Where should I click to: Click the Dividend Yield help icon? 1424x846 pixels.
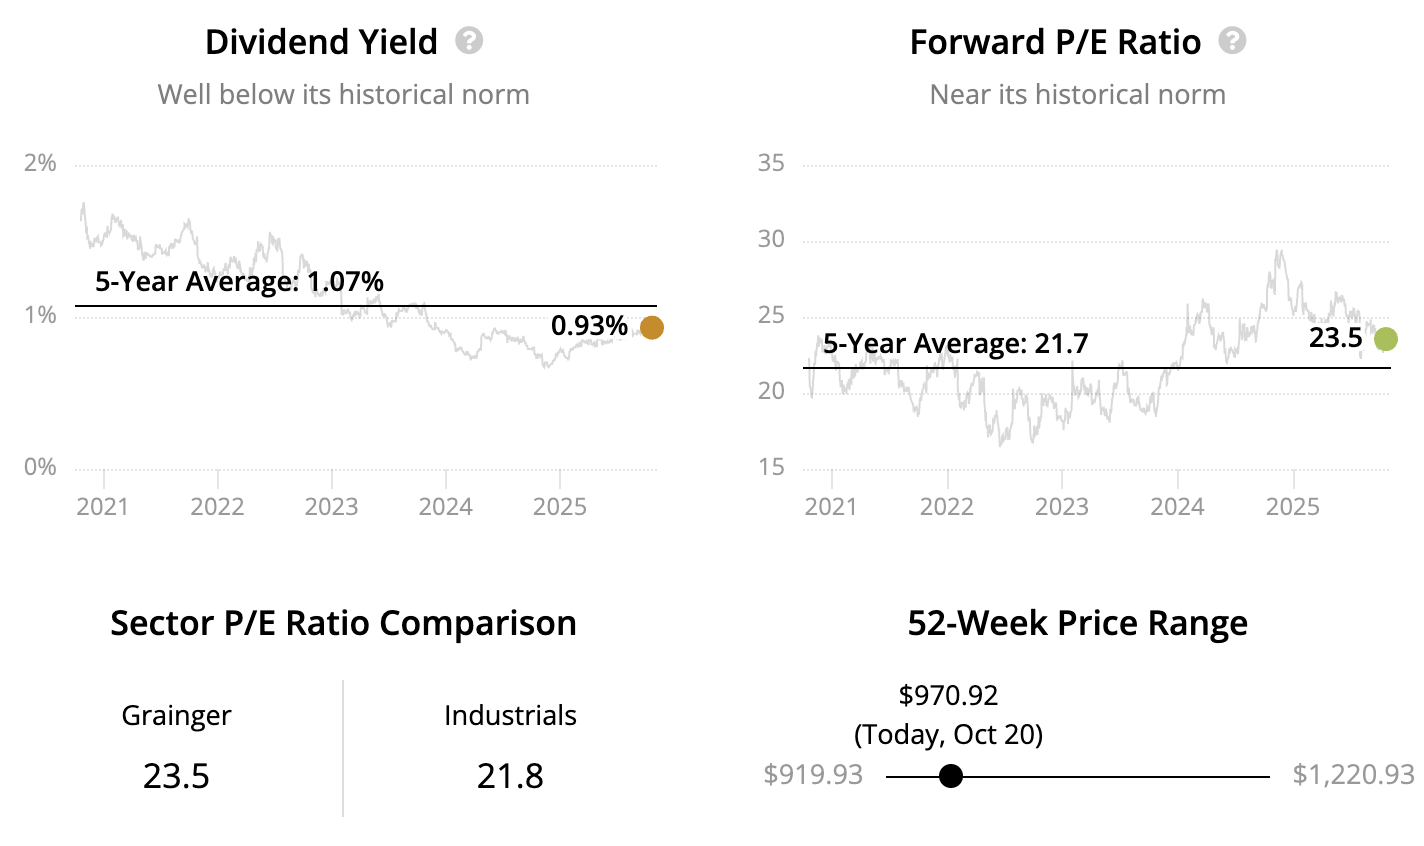[468, 41]
